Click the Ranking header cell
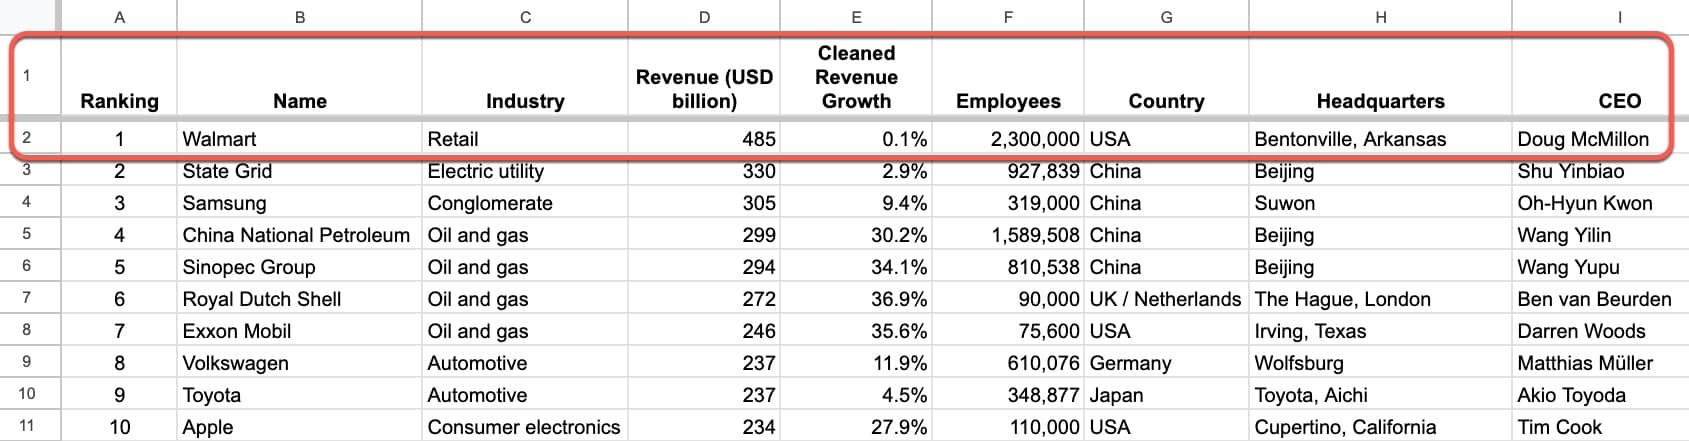Image resolution: width=1689 pixels, height=441 pixels. [x=119, y=101]
